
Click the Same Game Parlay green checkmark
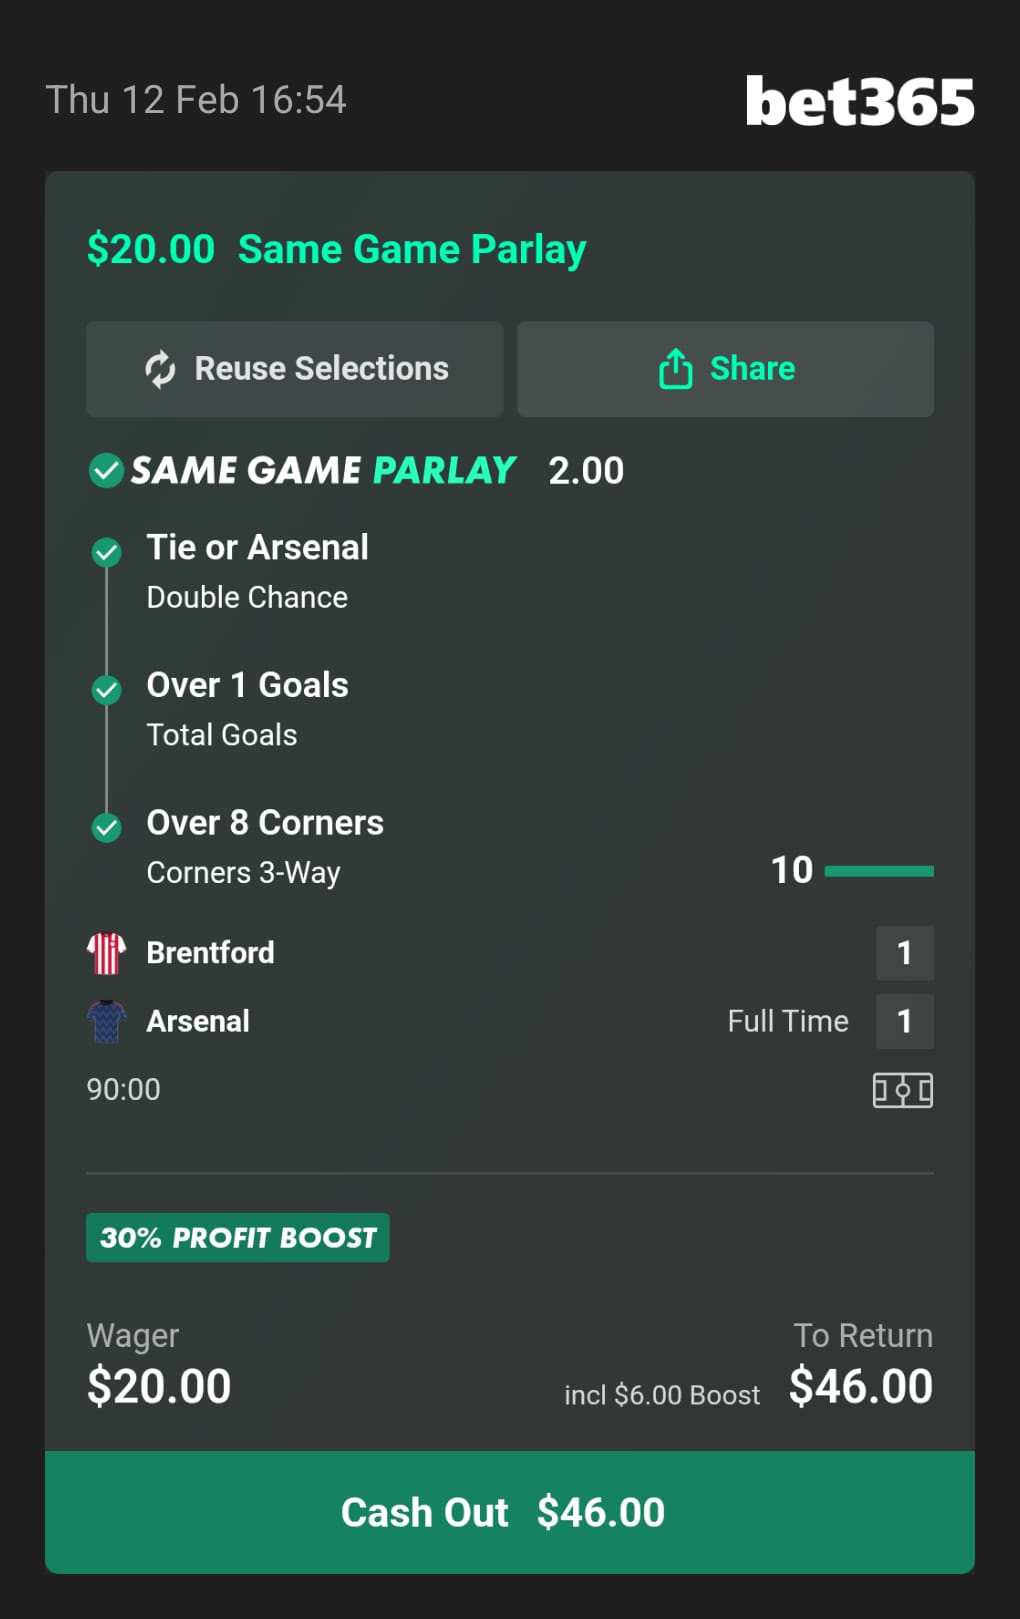[x=106, y=470]
